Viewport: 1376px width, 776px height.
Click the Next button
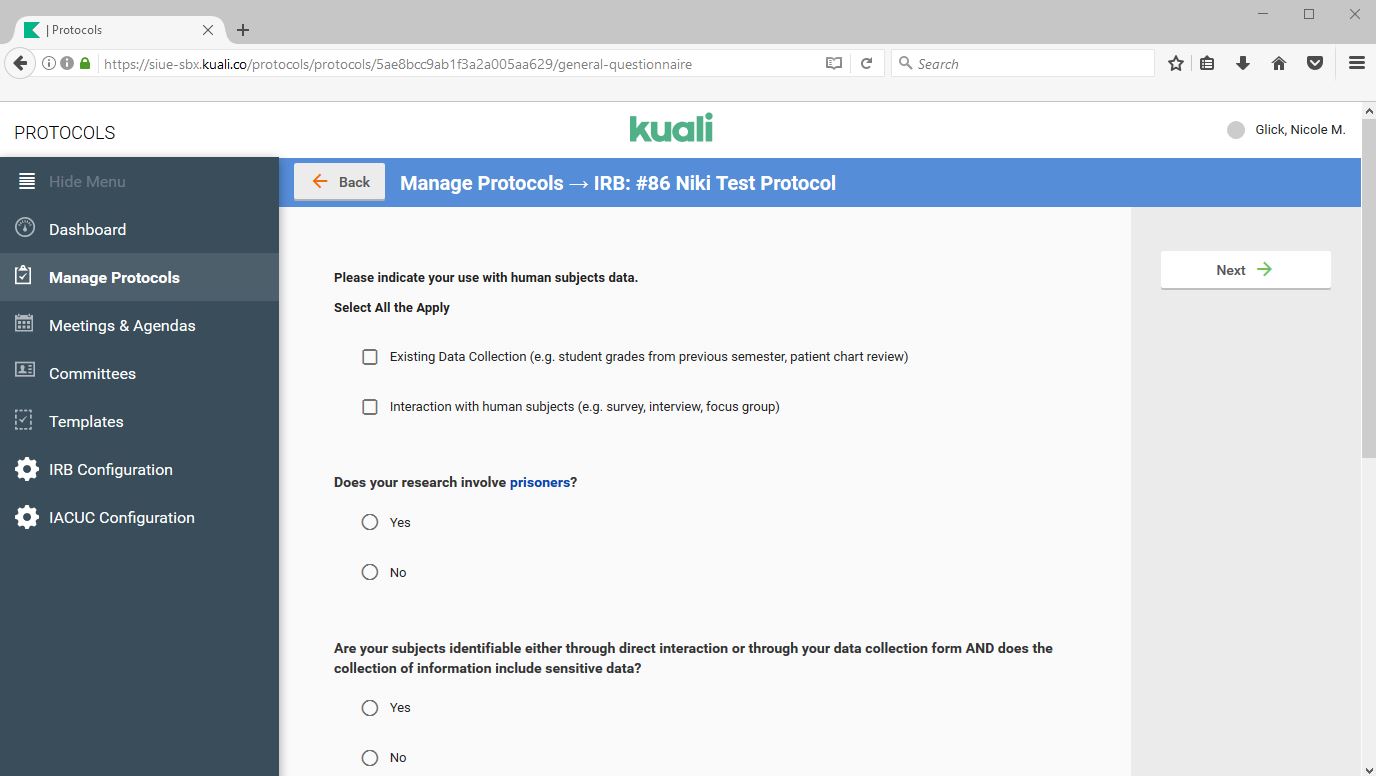coord(1245,270)
